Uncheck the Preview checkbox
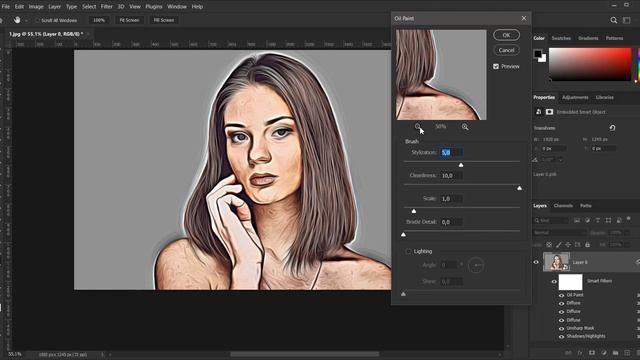 pos(496,66)
